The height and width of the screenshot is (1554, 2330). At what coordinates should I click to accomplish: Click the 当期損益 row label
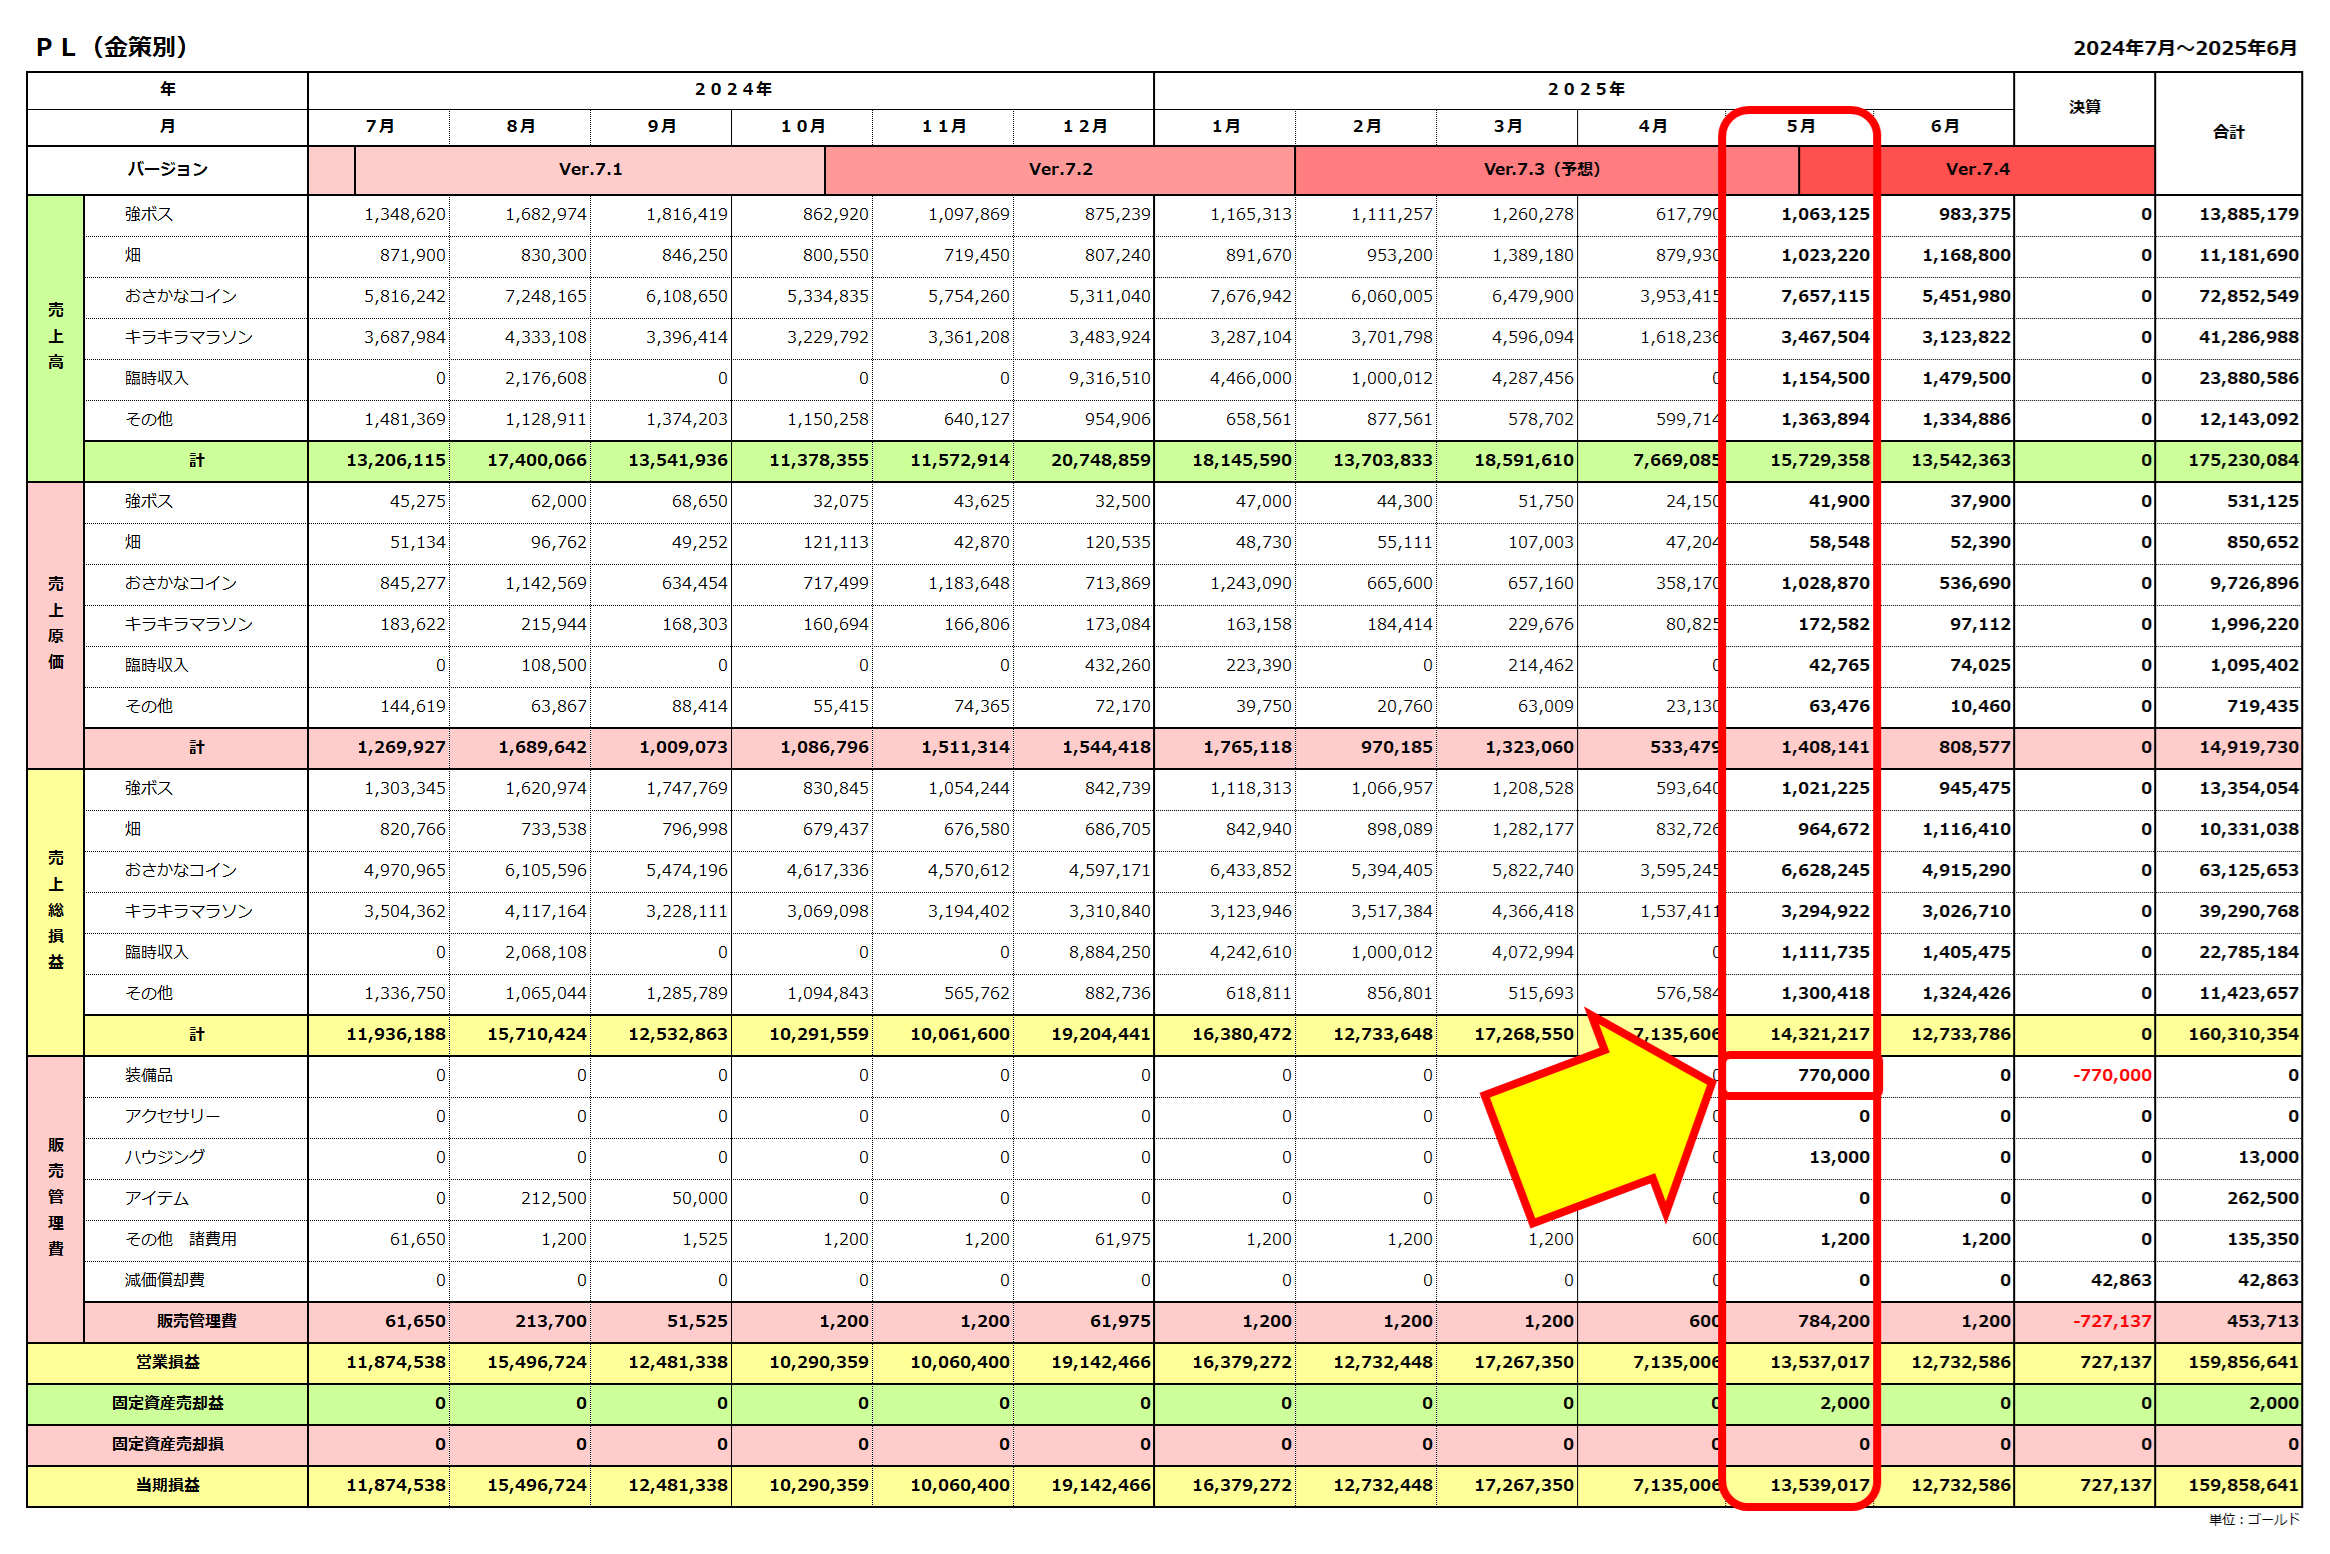168,1485
